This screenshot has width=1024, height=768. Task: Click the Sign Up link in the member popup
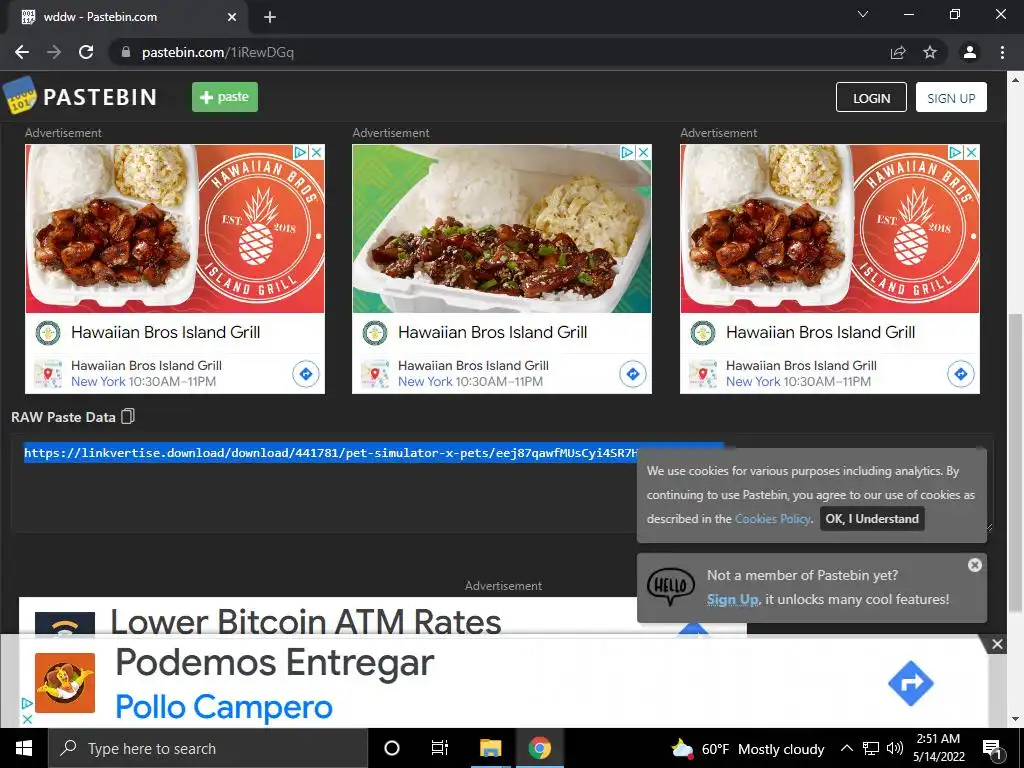732,599
